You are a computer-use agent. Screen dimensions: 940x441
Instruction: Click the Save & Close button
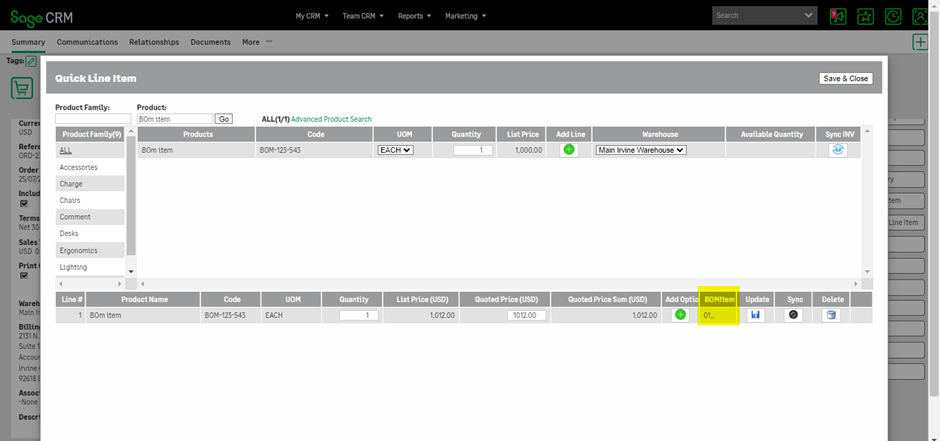click(x=845, y=78)
